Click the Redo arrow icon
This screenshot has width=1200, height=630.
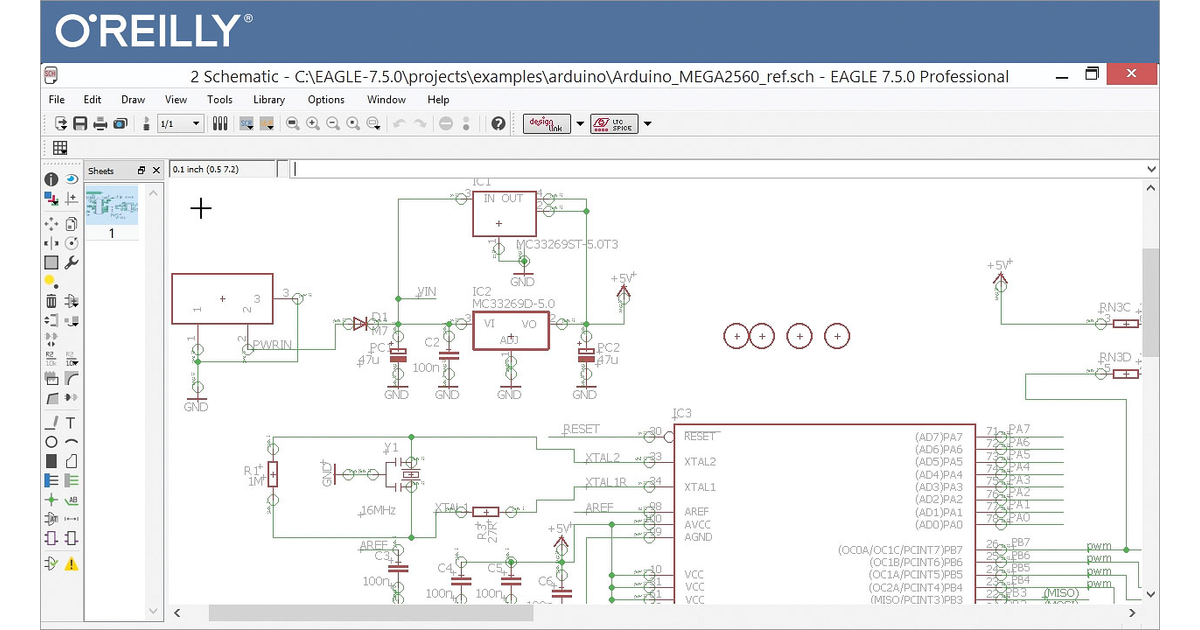tap(419, 123)
